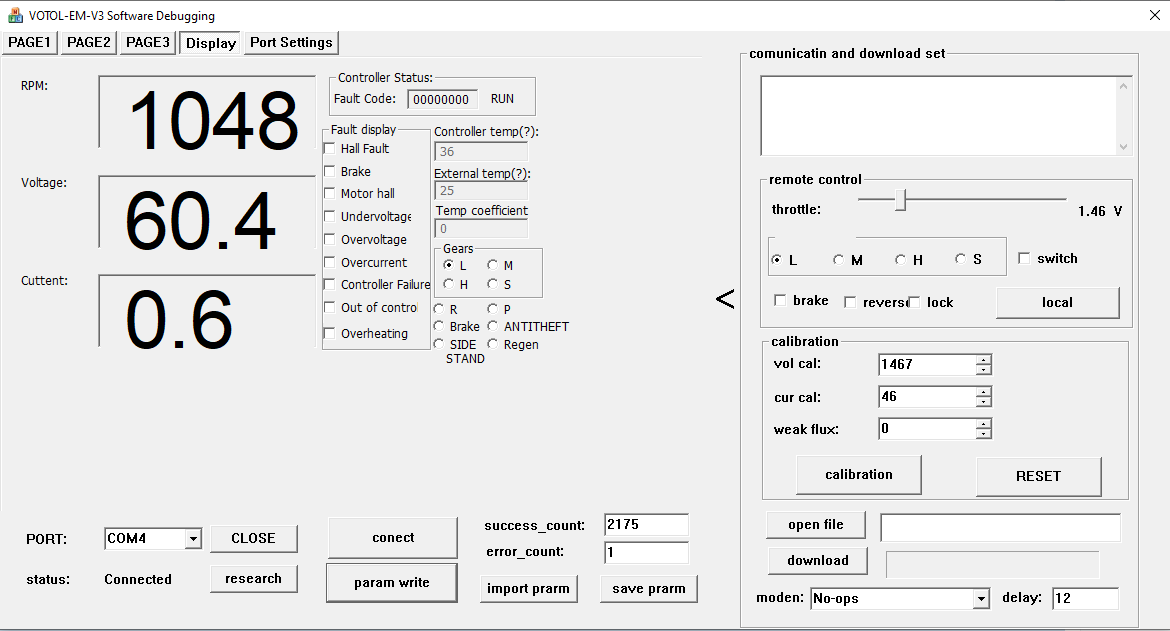The width and height of the screenshot is (1170, 631).
Task: Open the Port Settings tab
Action: pos(291,42)
